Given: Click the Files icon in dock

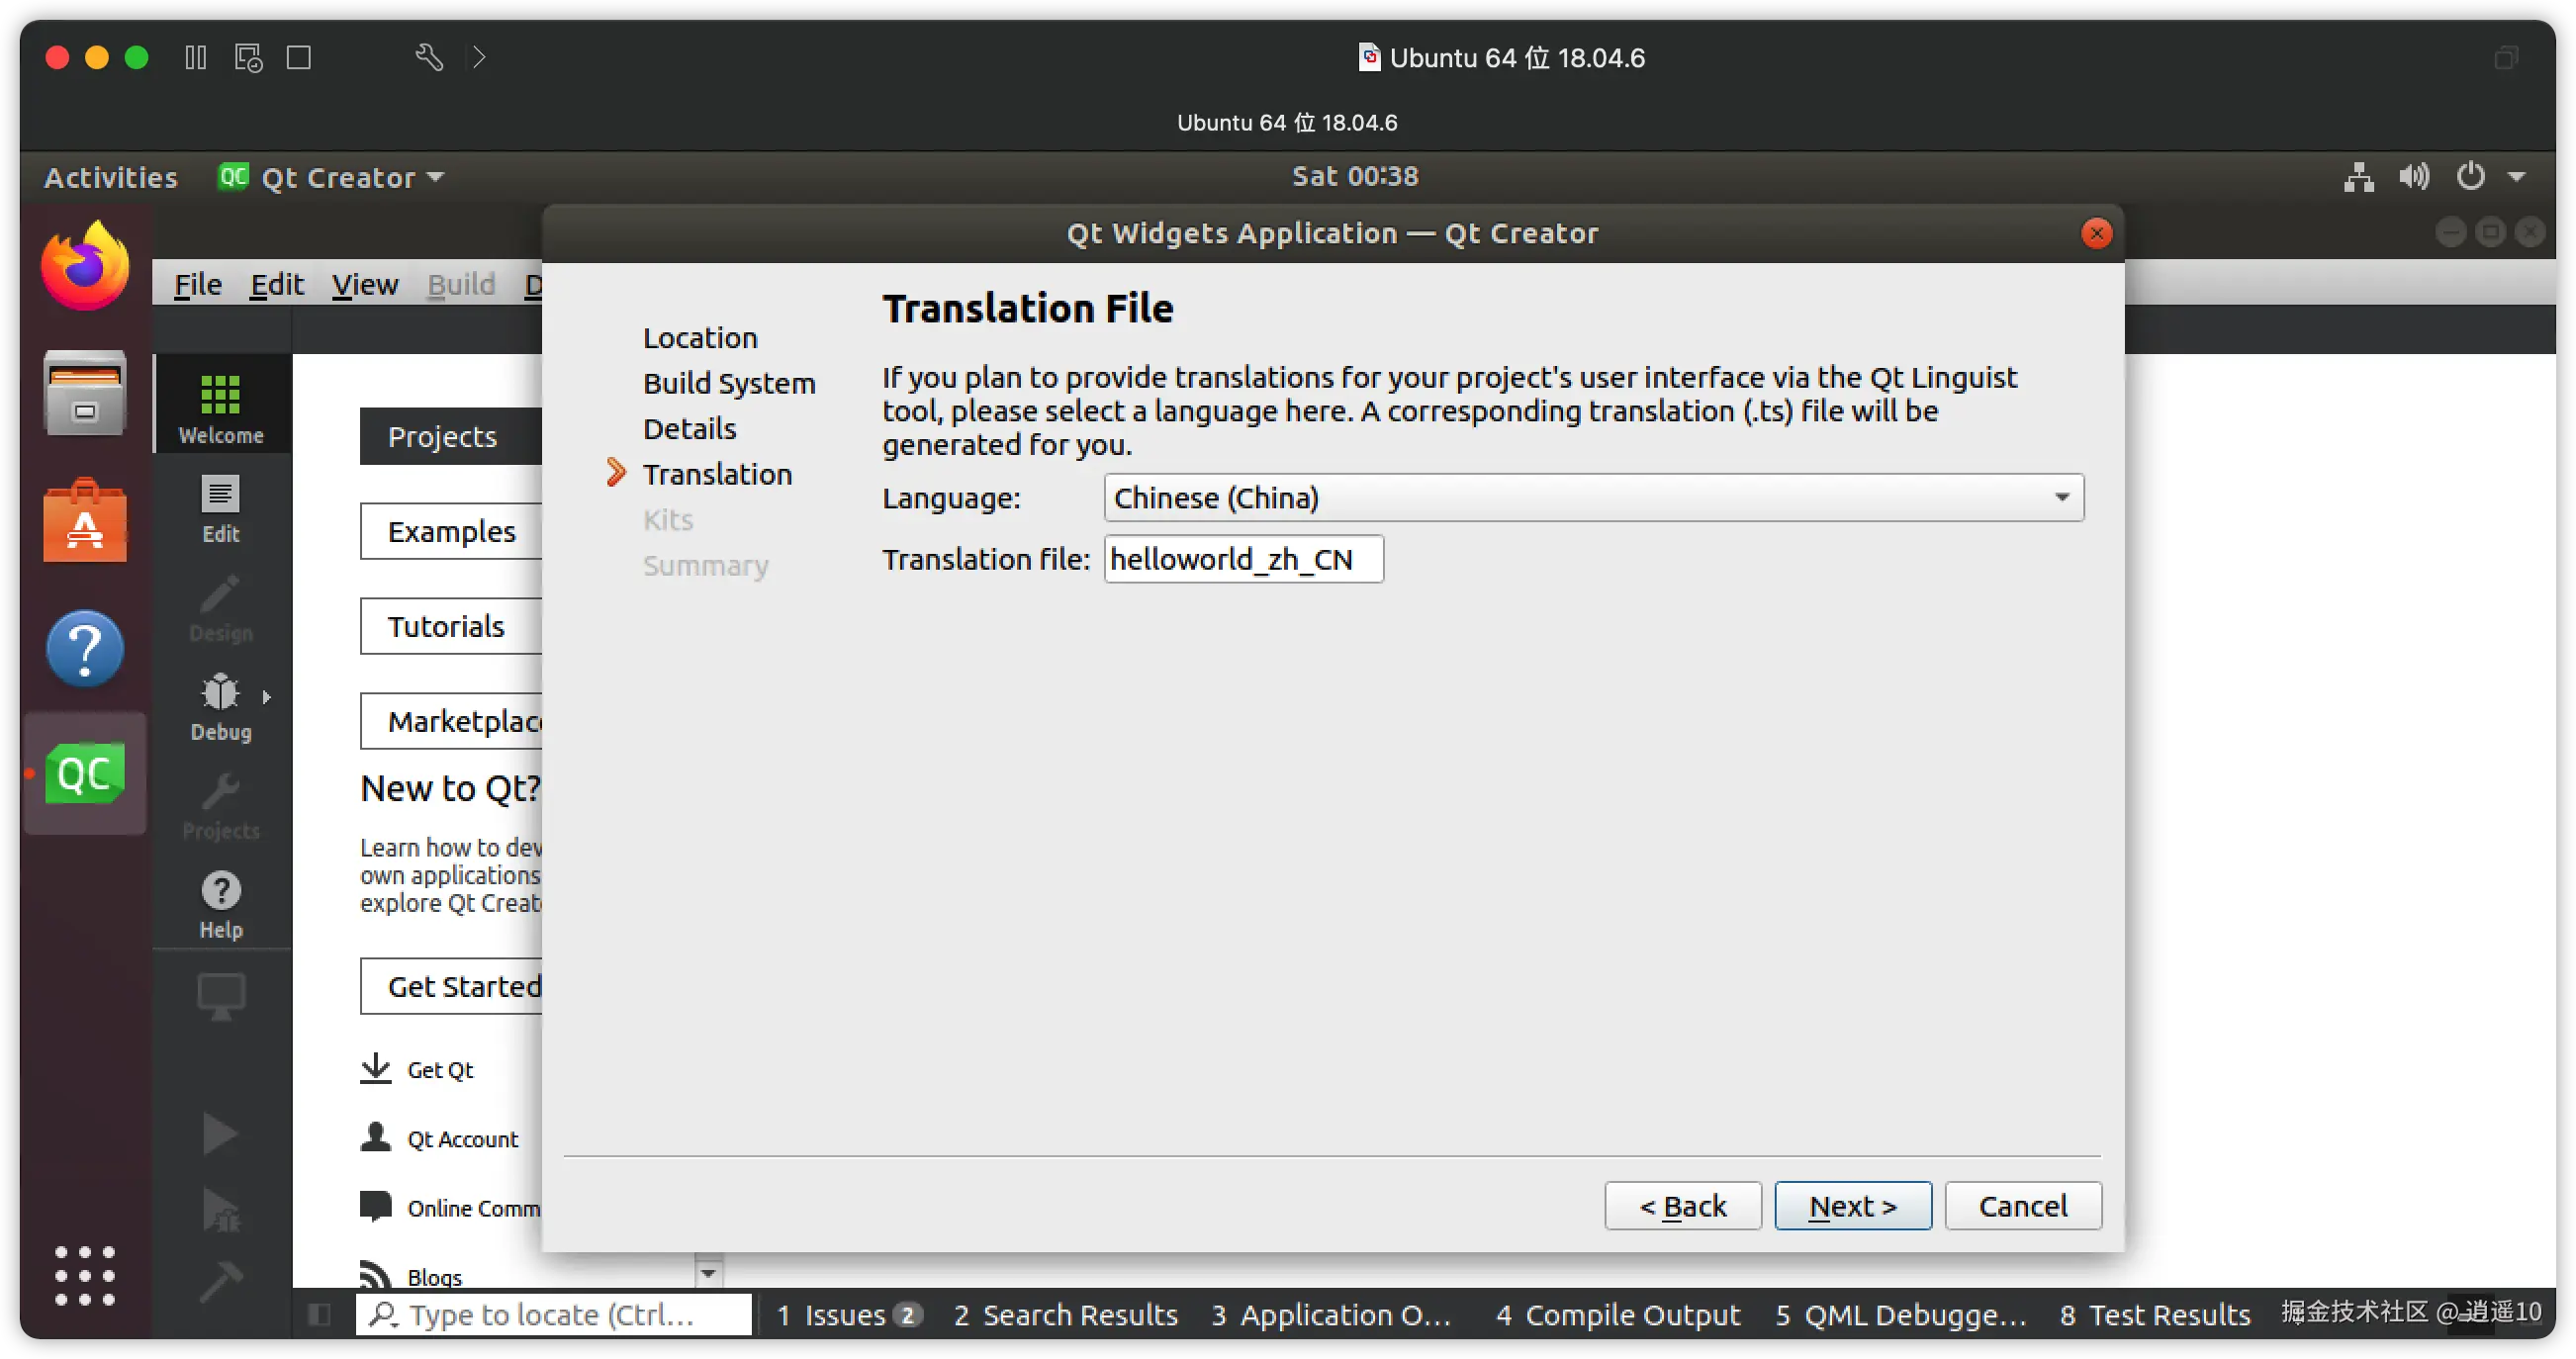Looking at the screenshot, I should (85, 393).
